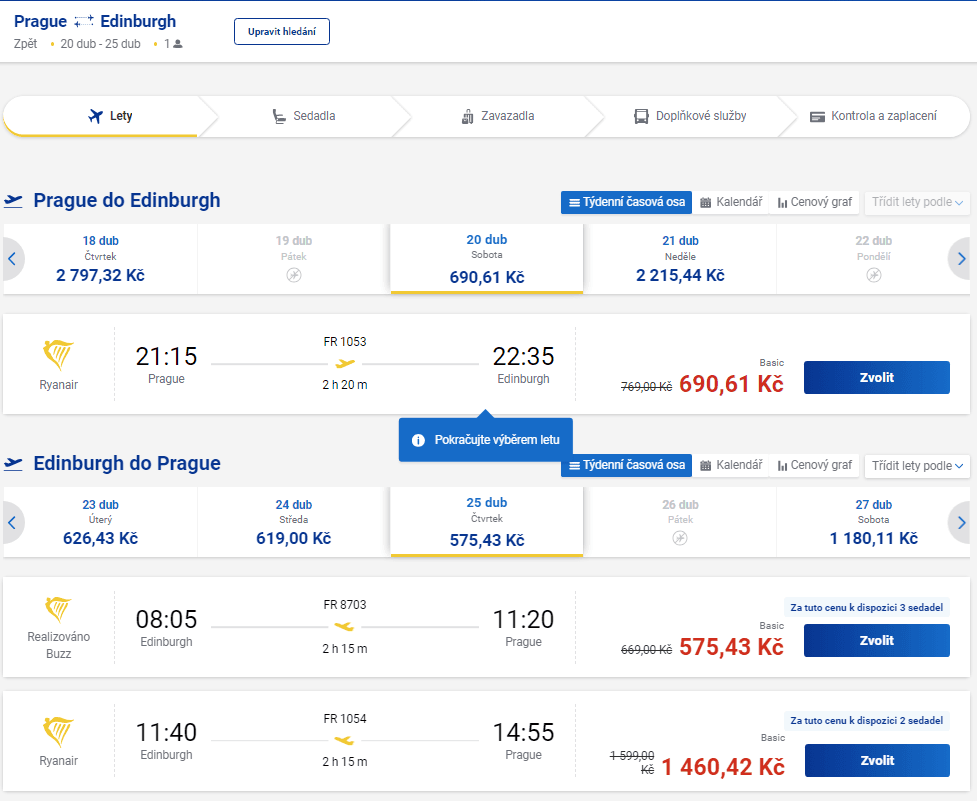Show later outbound dates with right chevron

pyautogui.click(x=961, y=258)
